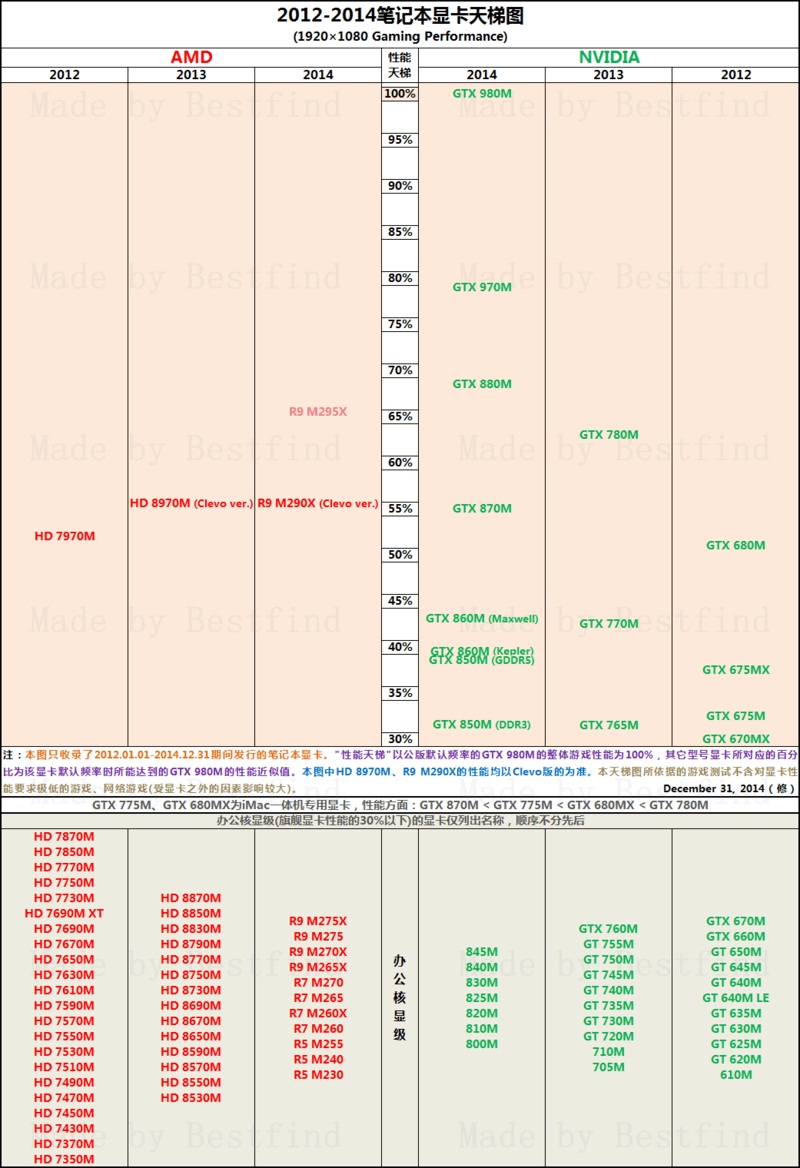The width and height of the screenshot is (800, 1168).
Task: Select the GTX 870M entry
Action: [x=482, y=508]
